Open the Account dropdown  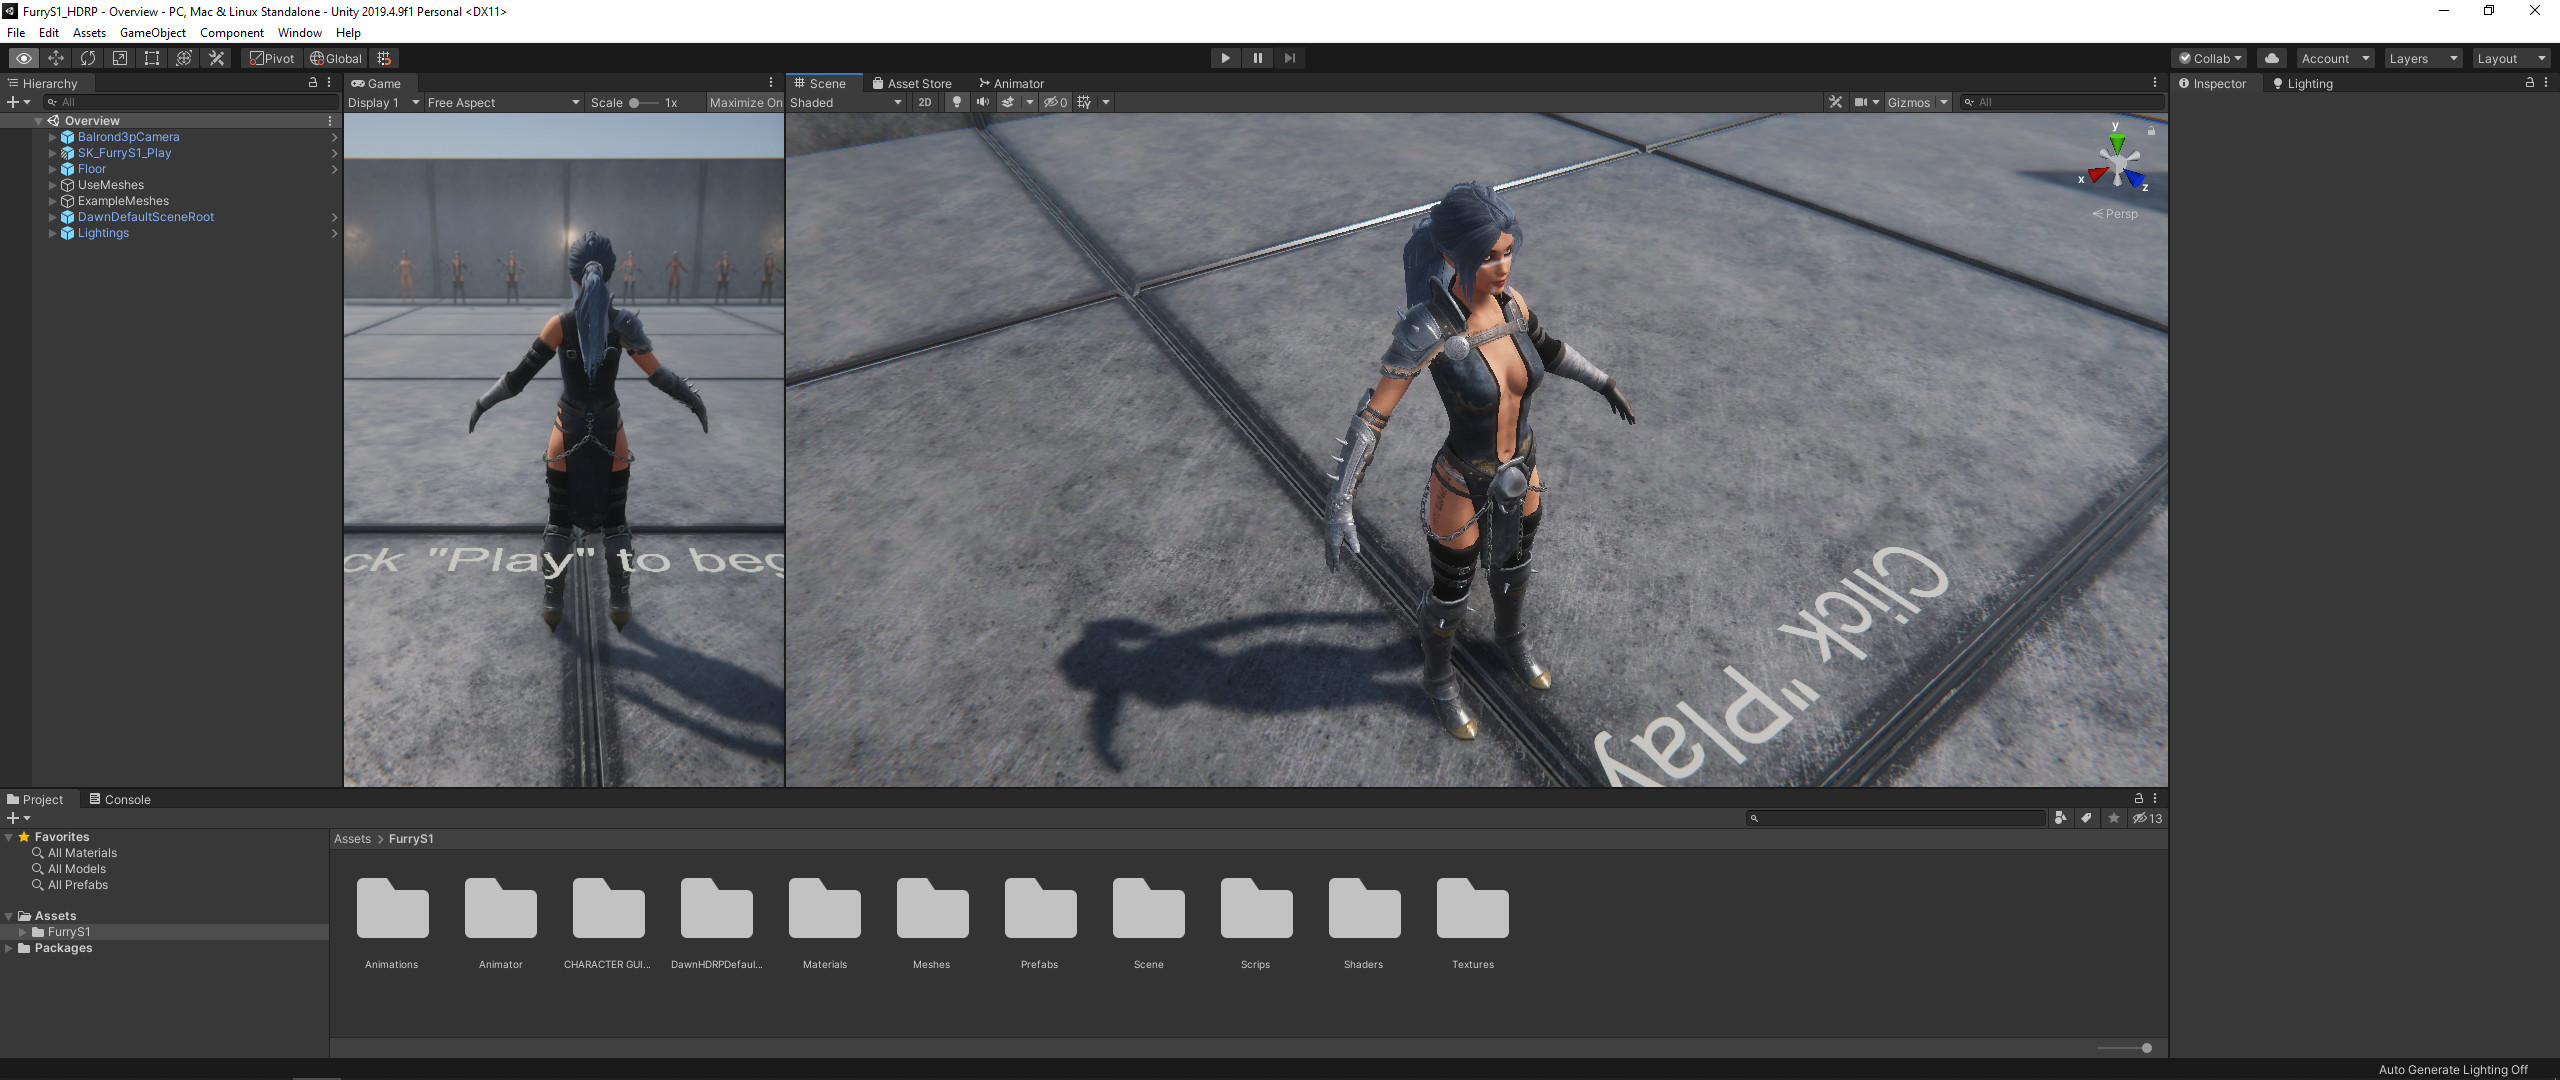(x=2335, y=58)
